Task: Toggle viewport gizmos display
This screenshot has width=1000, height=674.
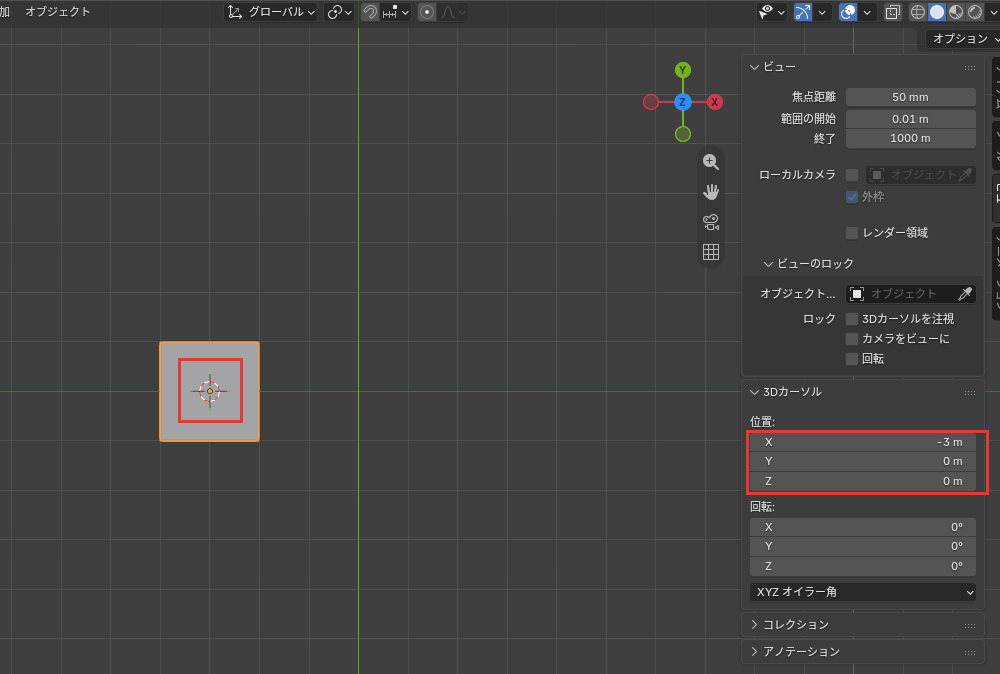Action: coord(803,12)
